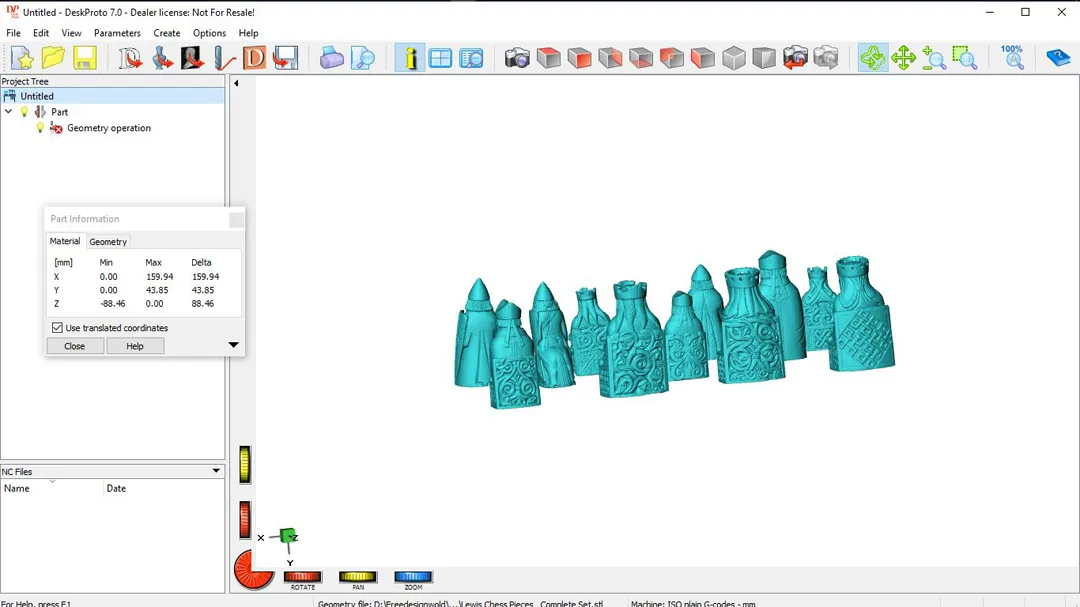1080x607 pixels.
Task: Select the dark gray cube view
Action: point(764,58)
